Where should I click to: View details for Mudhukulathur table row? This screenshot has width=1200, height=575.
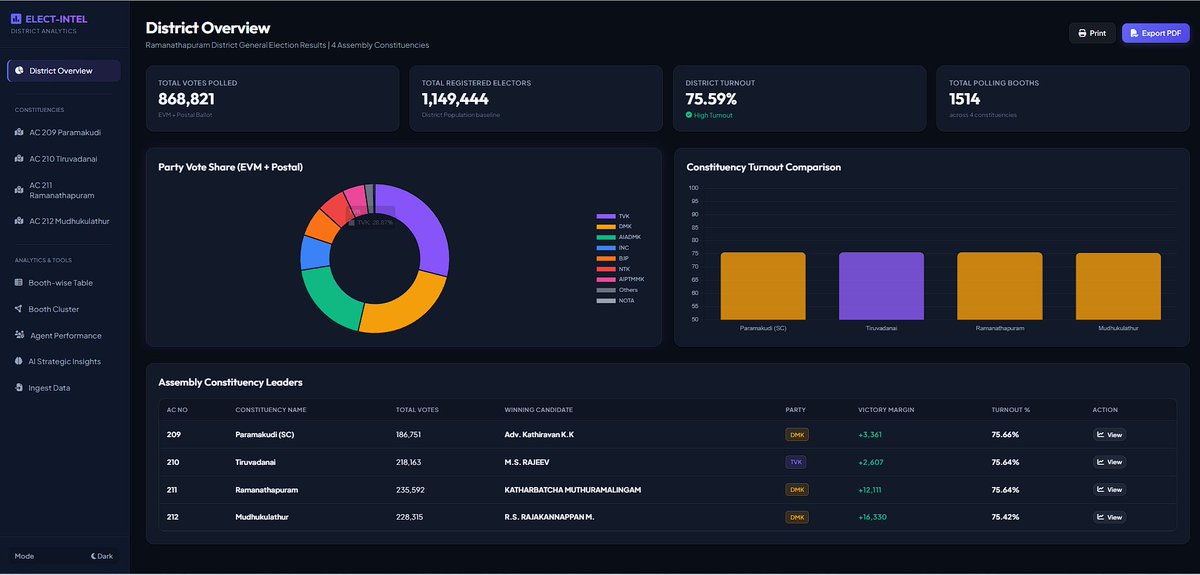(1109, 517)
